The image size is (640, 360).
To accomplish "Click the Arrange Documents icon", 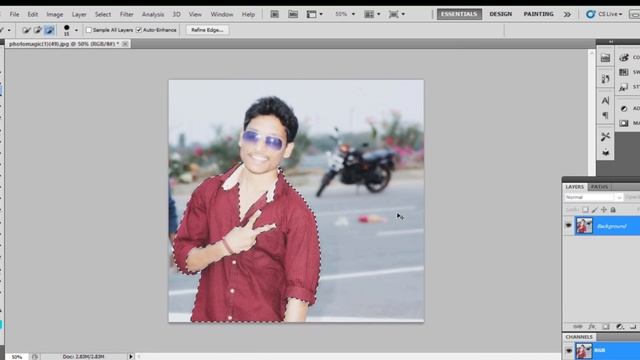I will point(369,14).
